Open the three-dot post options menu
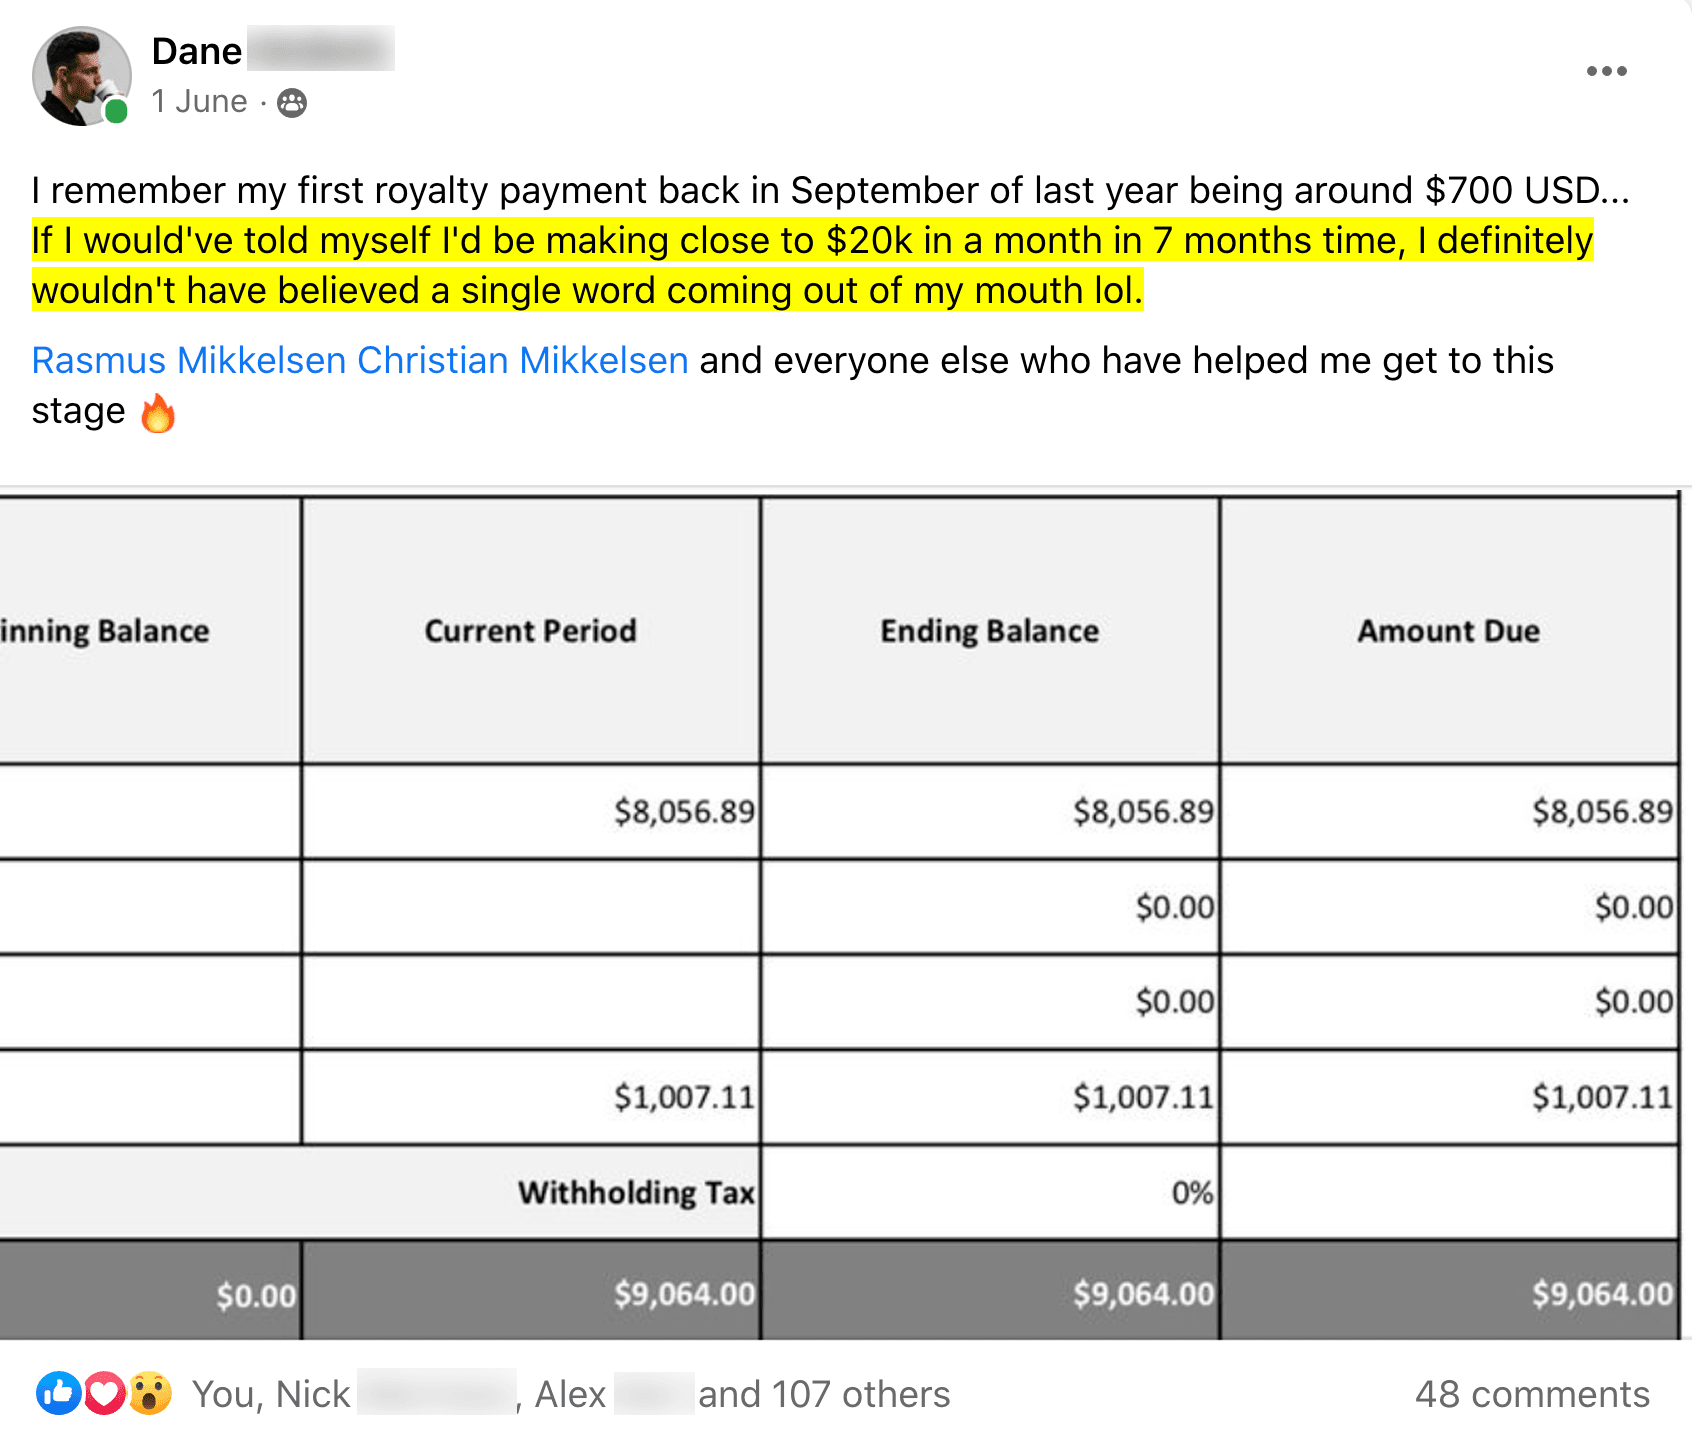1692x1445 pixels. (x=1606, y=71)
